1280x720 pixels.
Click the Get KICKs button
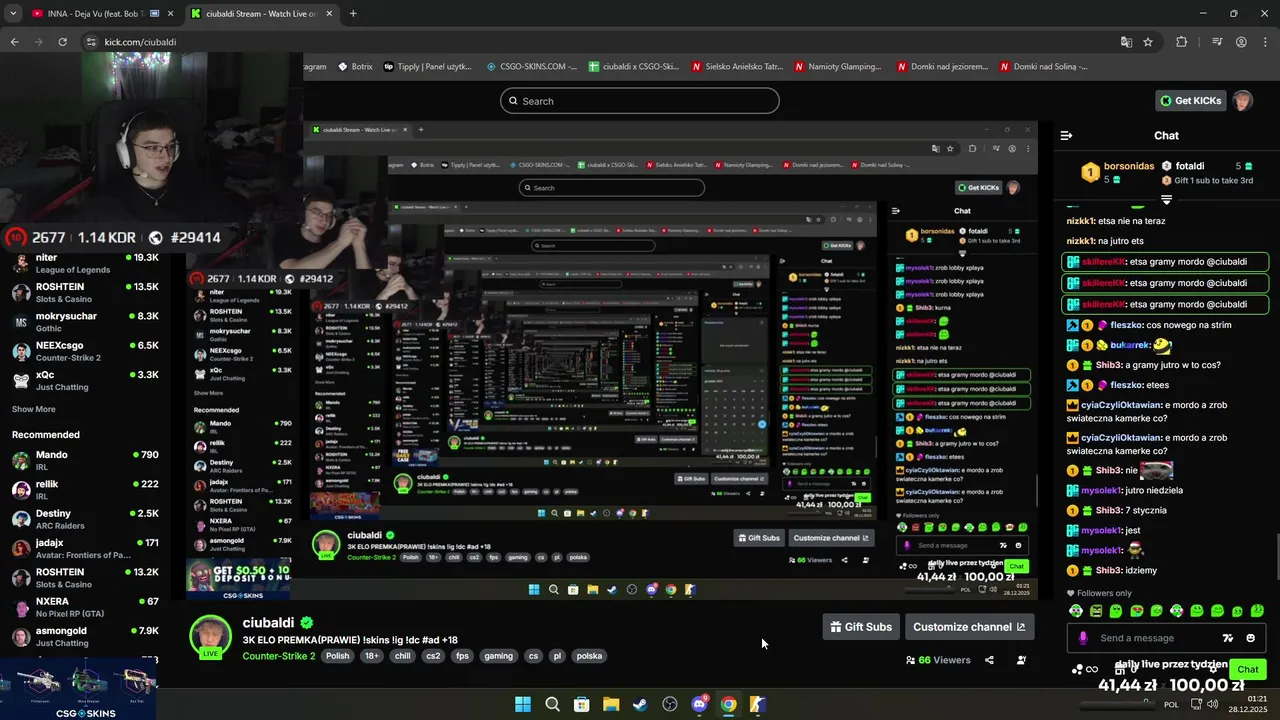[1190, 101]
